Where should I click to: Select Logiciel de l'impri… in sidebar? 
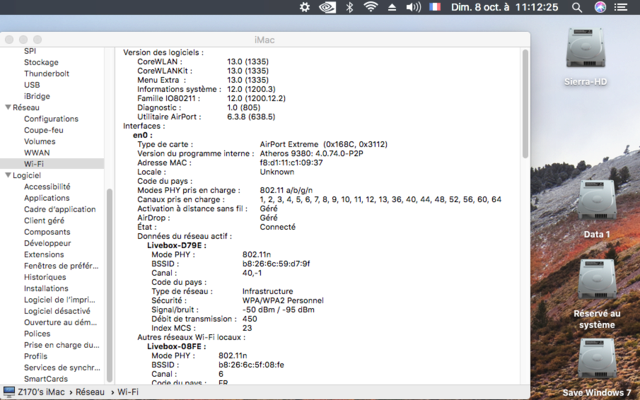59,300
